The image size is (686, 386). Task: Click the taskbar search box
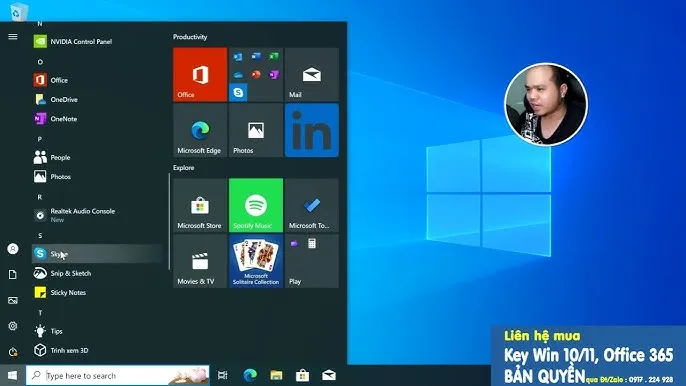click(x=118, y=375)
